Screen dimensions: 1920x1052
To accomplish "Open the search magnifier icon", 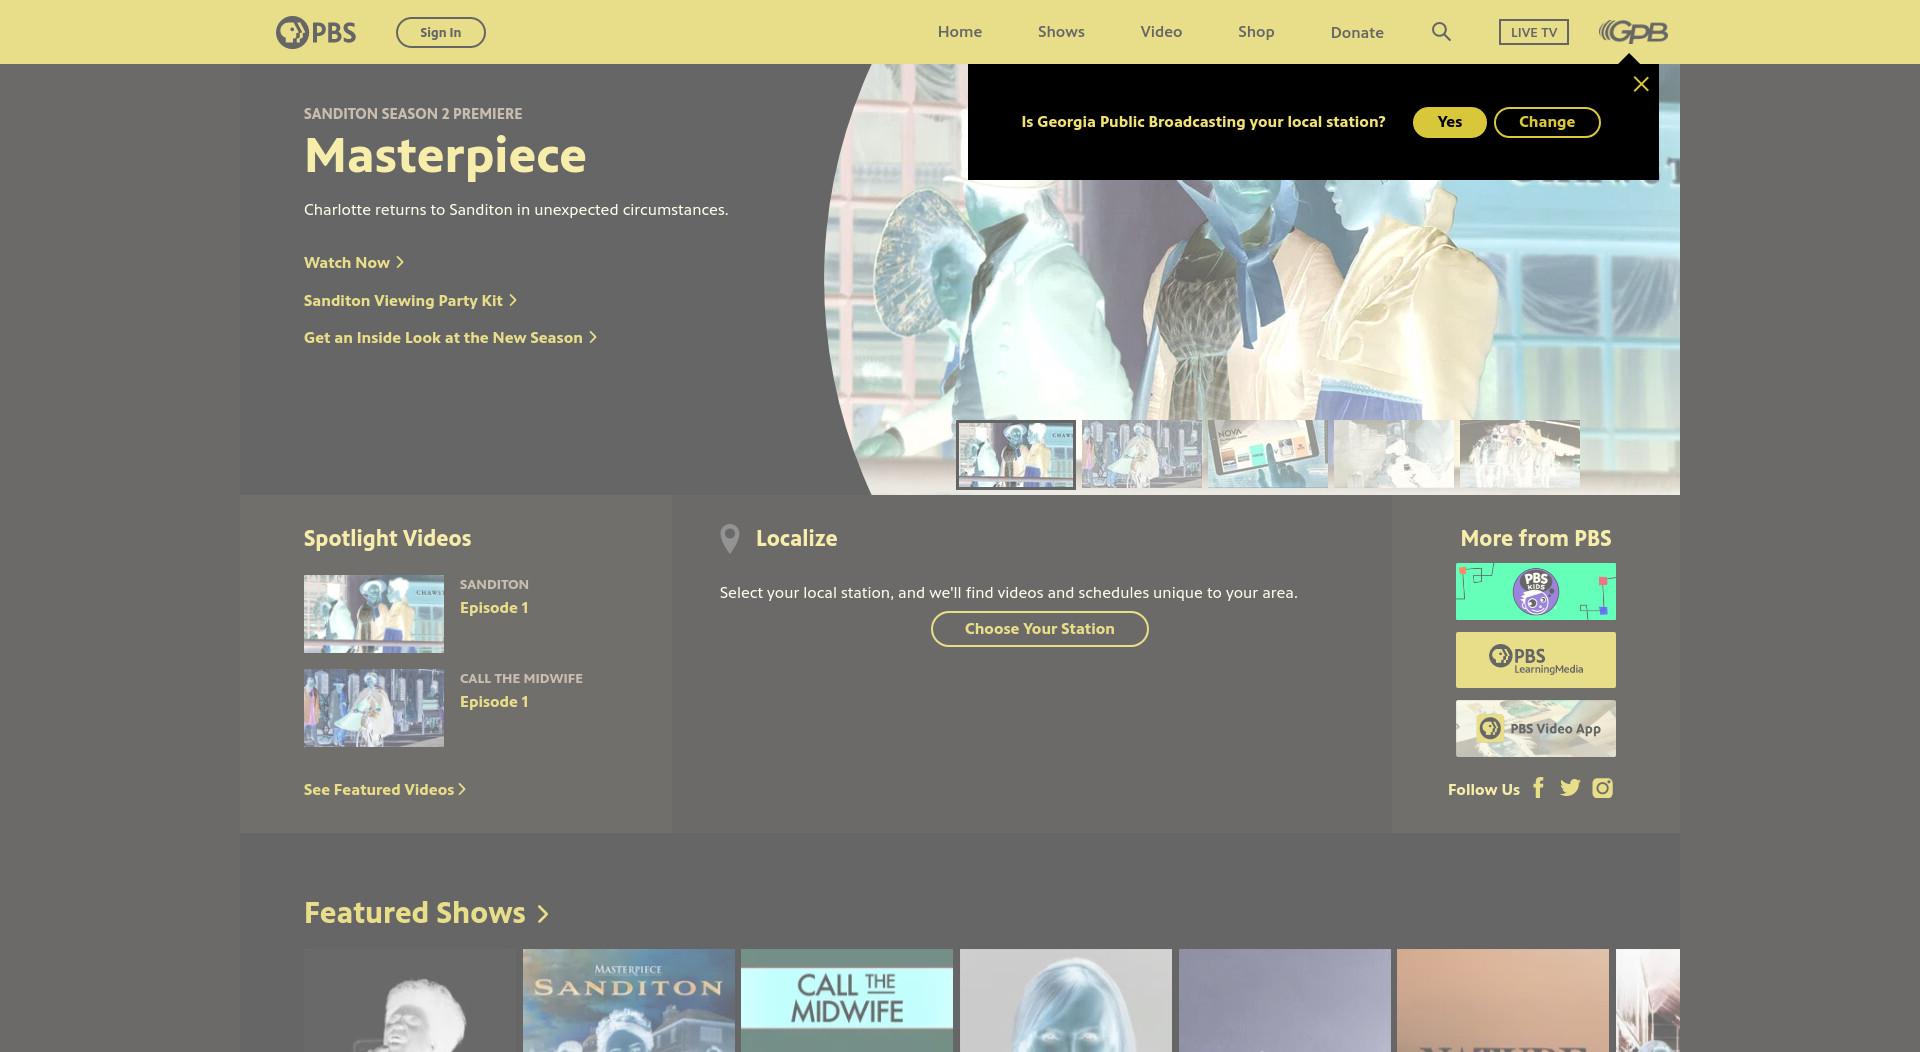I will coord(1441,32).
